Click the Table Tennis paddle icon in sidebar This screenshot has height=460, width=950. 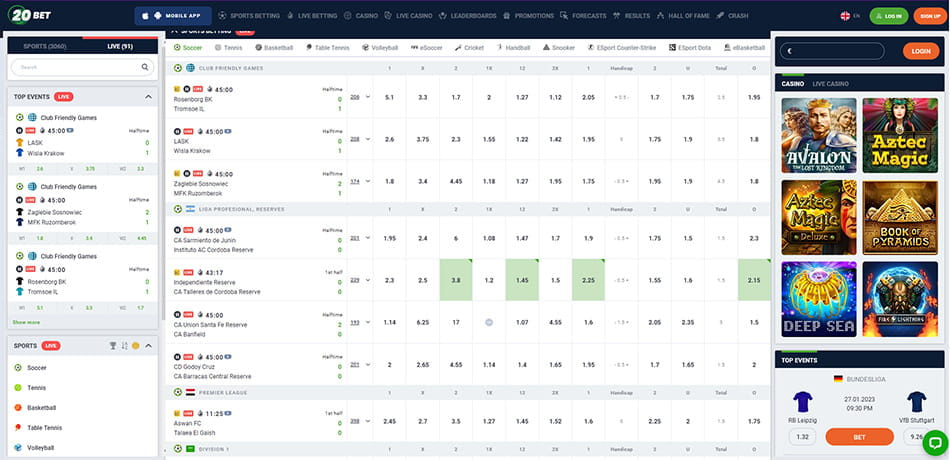(x=18, y=427)
